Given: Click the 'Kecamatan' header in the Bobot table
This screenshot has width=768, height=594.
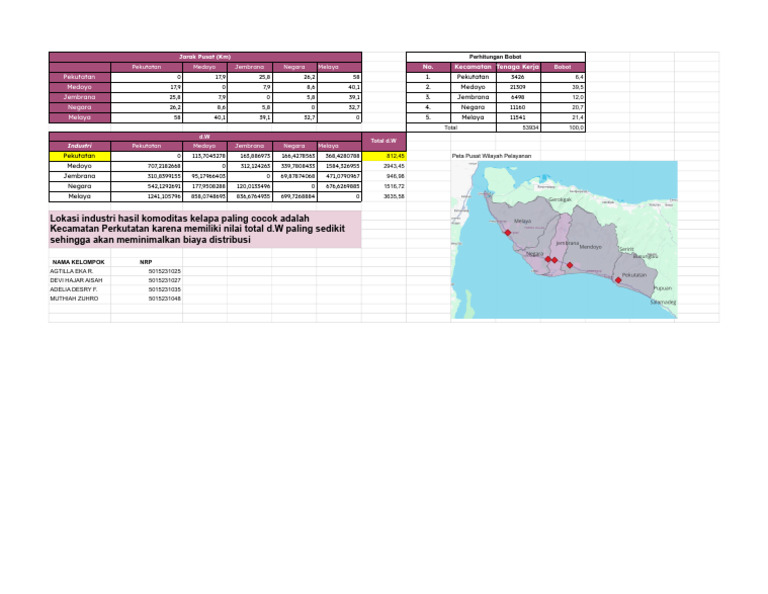Looking at the screenshot, I should click(473, 67).
